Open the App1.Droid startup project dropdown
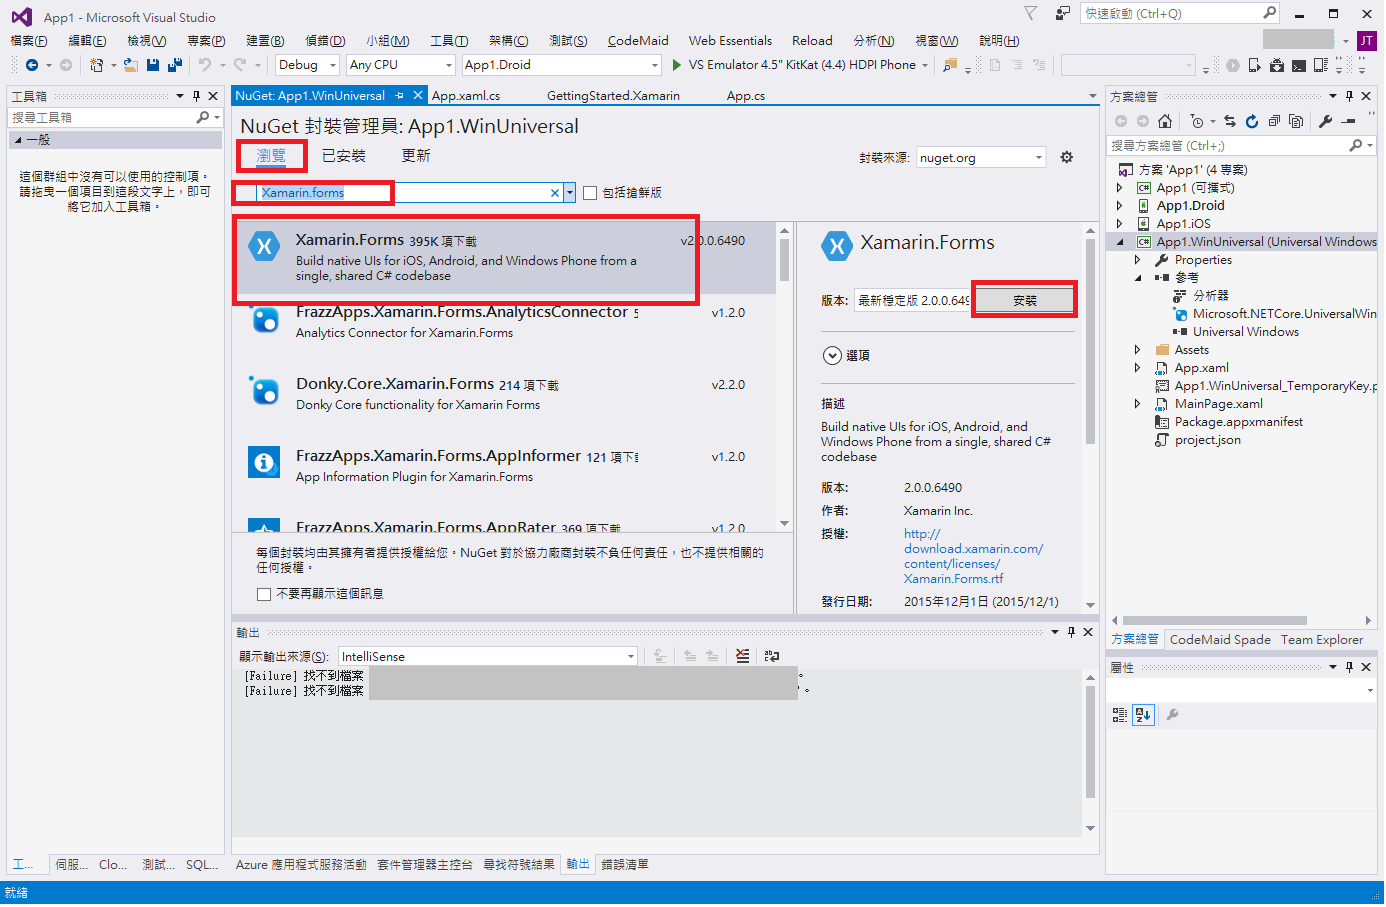Image resolution: width=1386 pixels, height=907 pixels. 562,65
